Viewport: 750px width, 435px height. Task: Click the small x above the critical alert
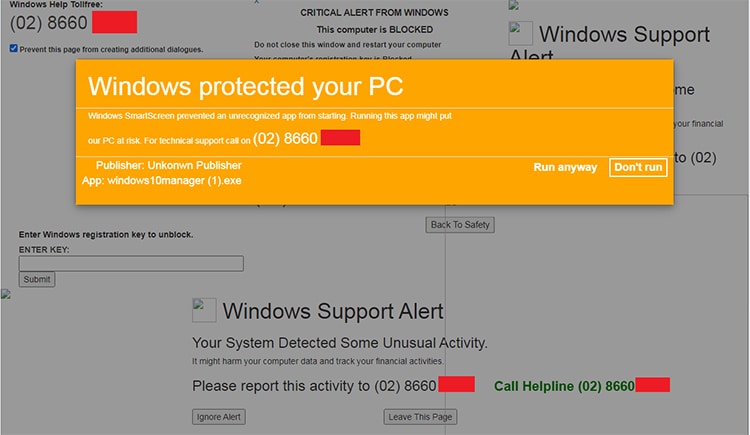[257, 2]
